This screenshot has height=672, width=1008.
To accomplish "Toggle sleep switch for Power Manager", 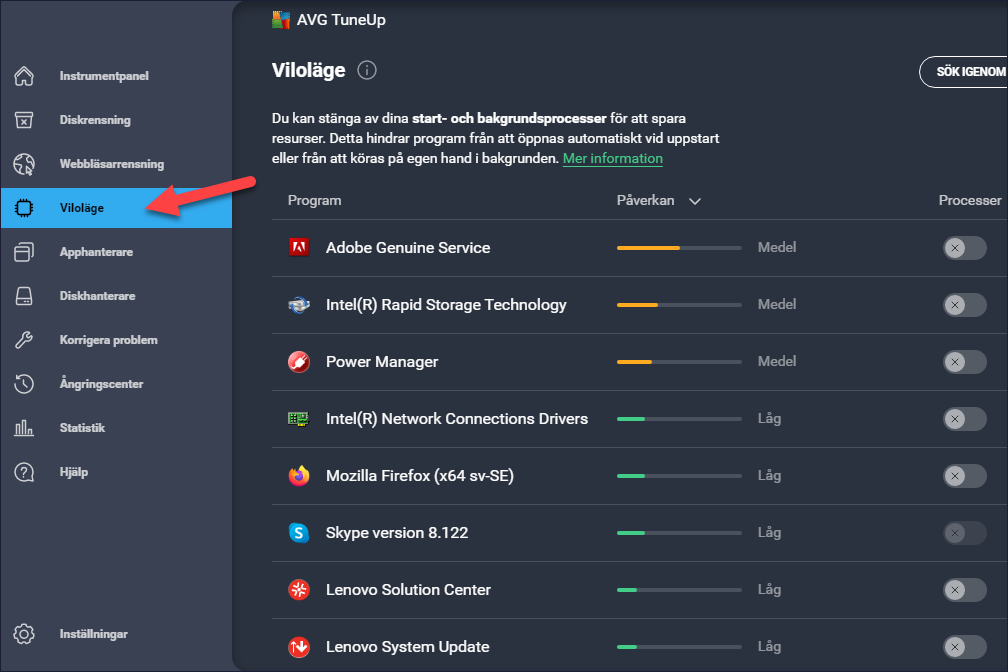I will [964, 362].
